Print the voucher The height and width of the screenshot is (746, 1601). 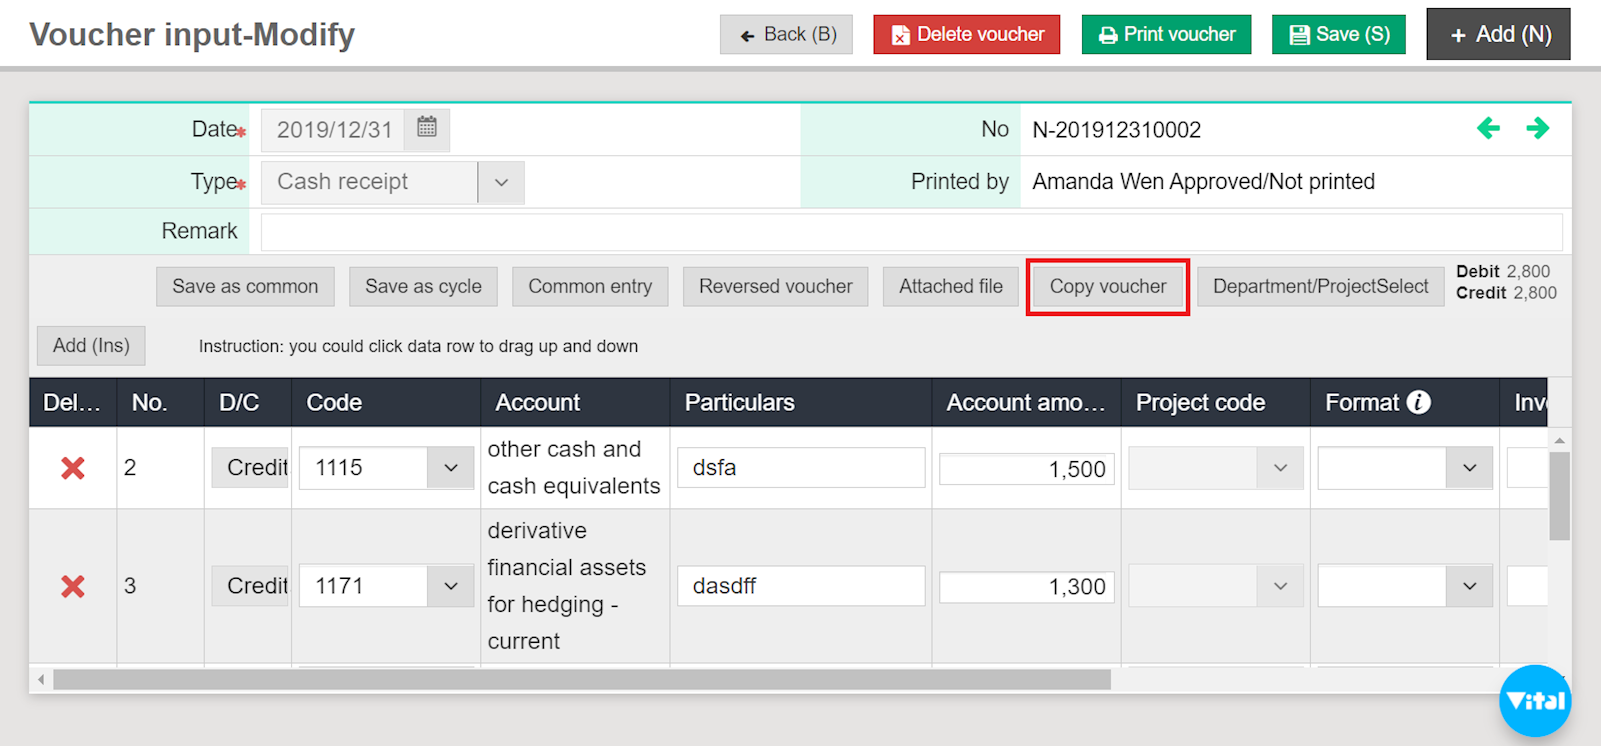(1166, 34)
